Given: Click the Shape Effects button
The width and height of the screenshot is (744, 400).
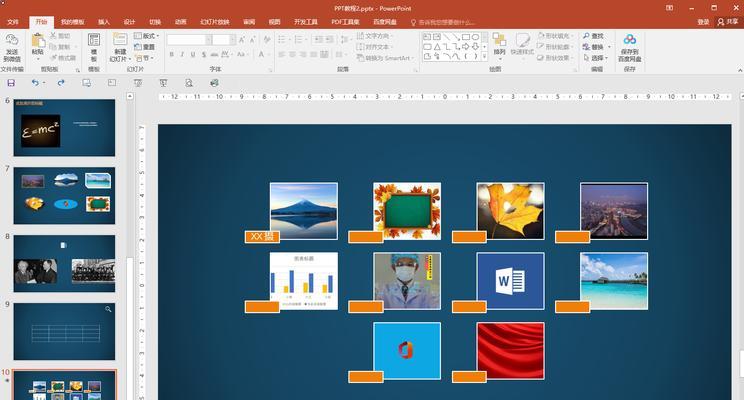Looking at the screenshot, I should coord(556,57).
